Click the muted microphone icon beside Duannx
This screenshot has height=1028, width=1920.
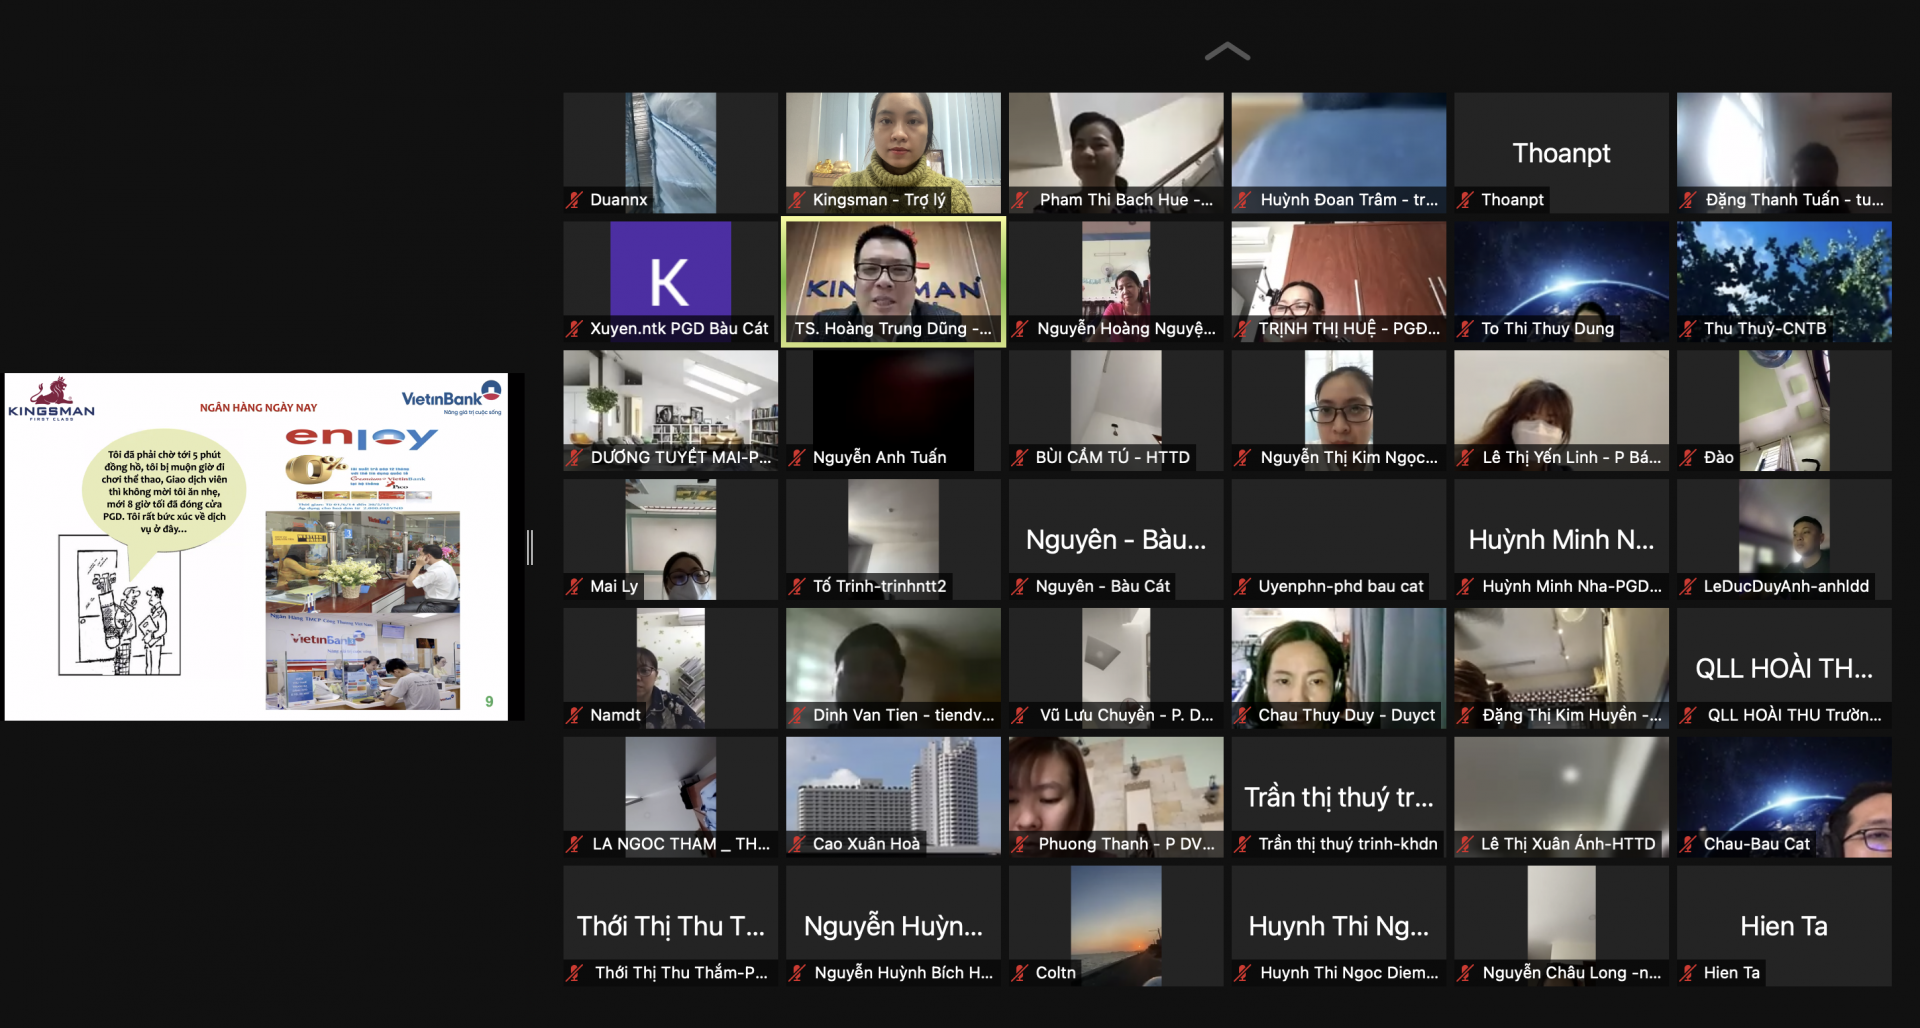pos(574,200)
